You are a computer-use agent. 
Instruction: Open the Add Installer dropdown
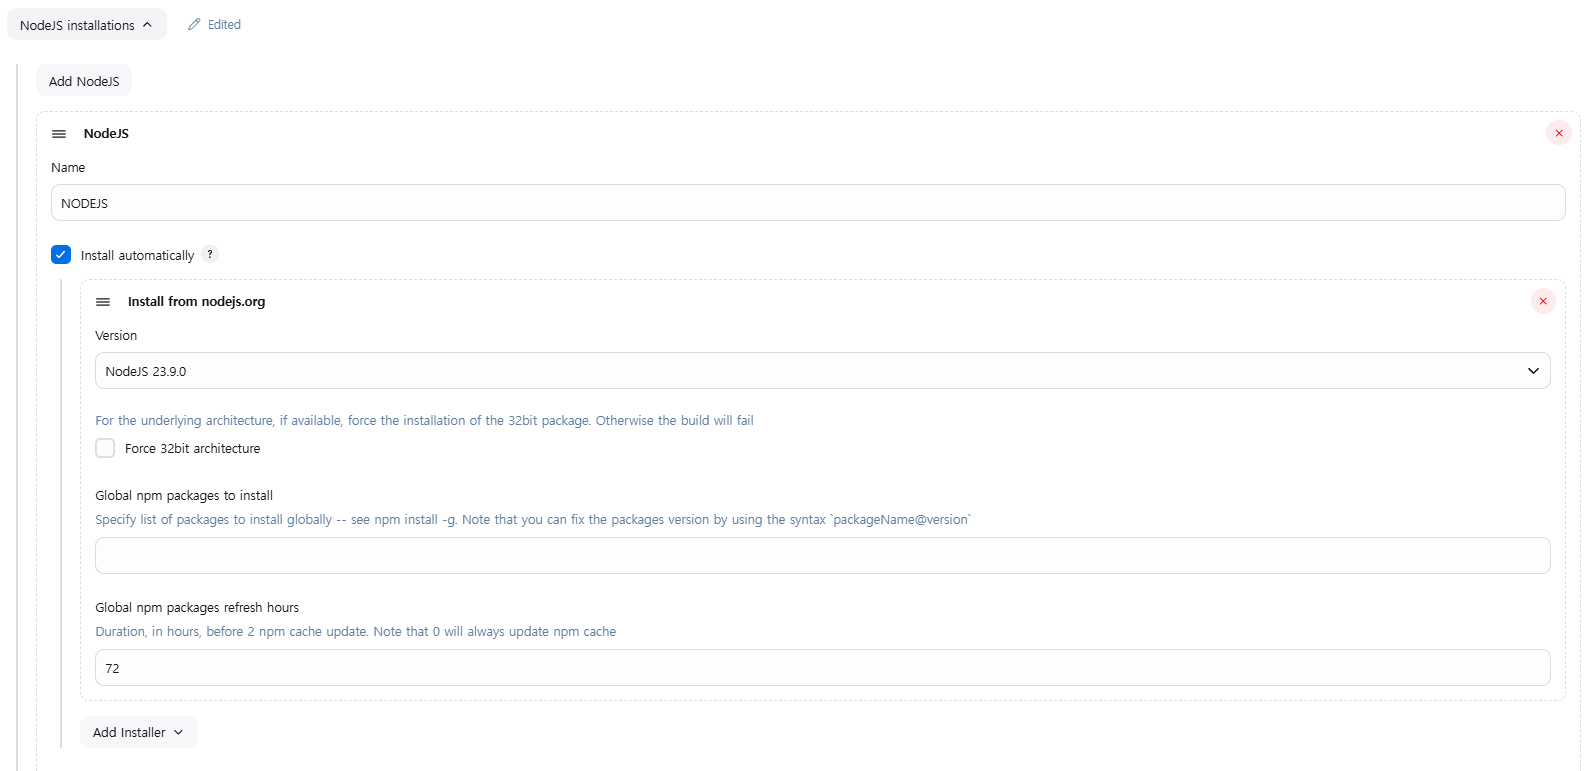coord(139,732)
